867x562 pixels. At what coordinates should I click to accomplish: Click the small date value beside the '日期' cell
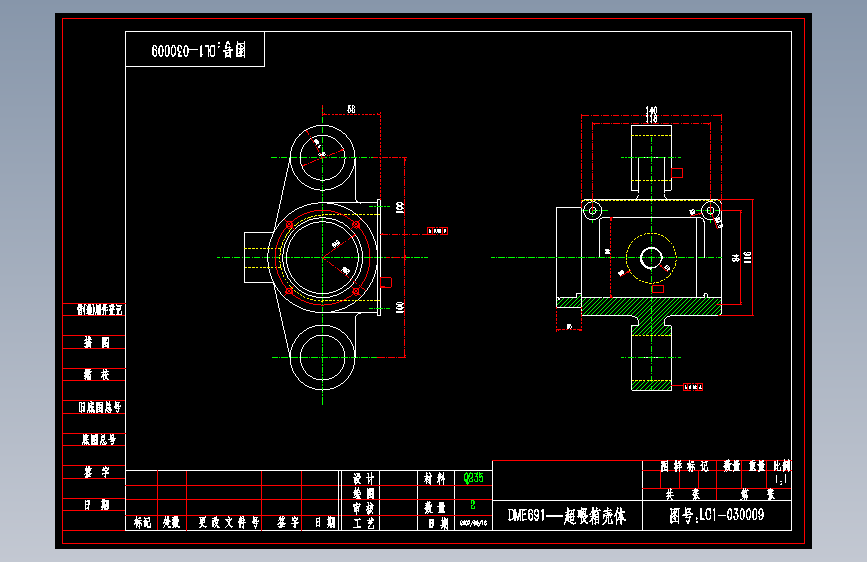(473, 523)
